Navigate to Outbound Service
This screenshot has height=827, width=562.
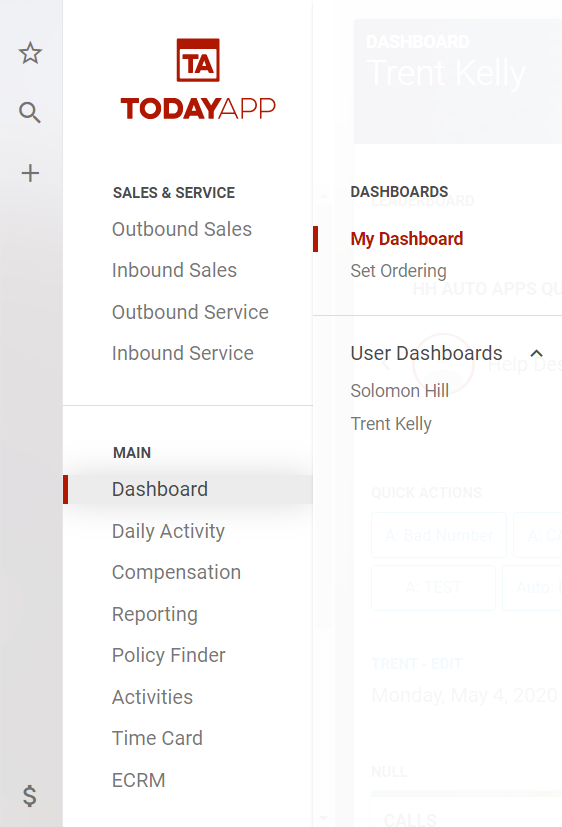click(190, 312)
